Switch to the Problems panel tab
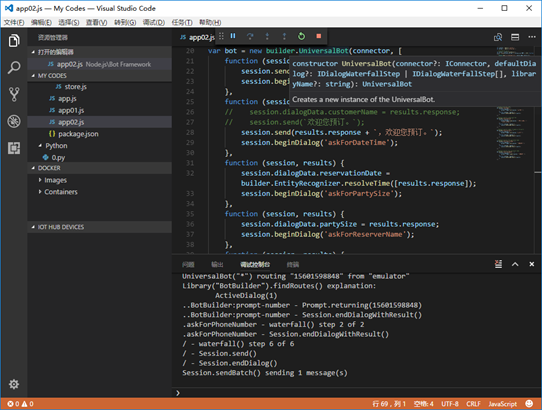 188,264
